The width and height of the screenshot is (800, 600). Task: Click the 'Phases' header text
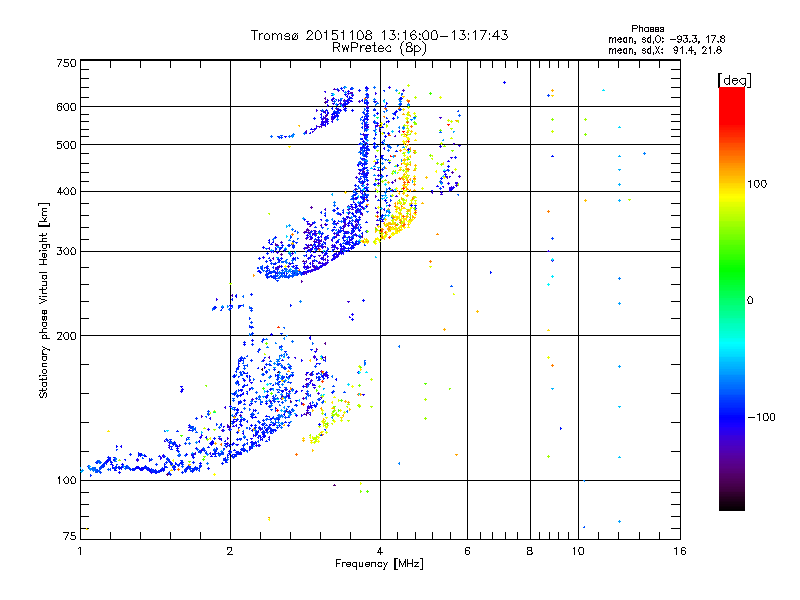(x=647, y=29)
